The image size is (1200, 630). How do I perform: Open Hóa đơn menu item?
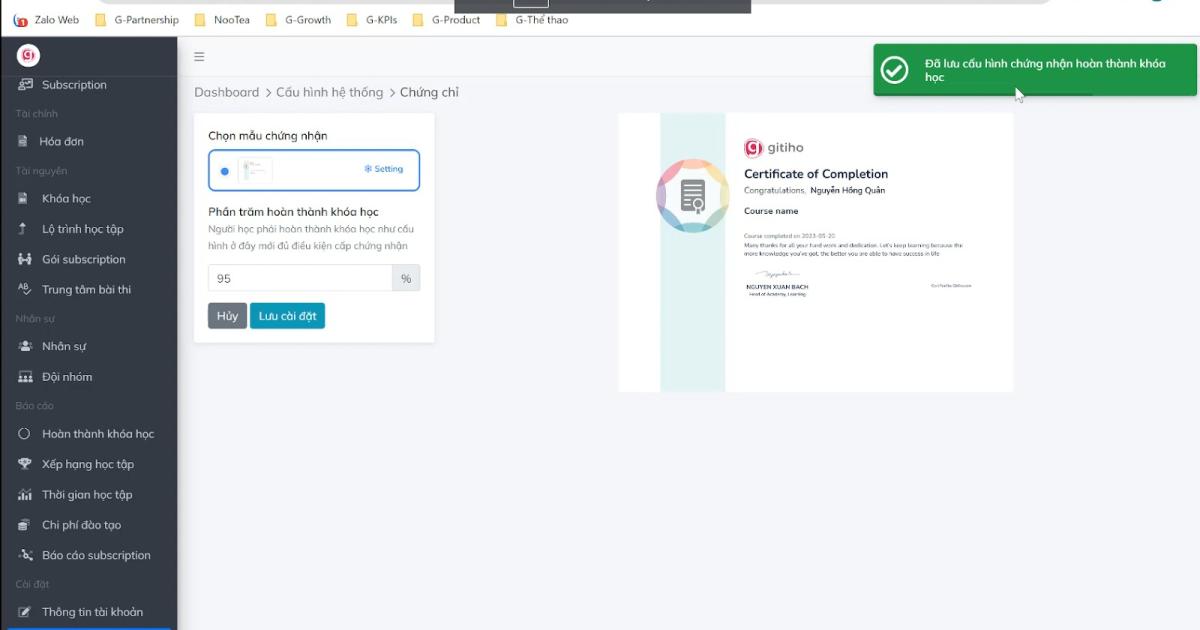(62, 141)
